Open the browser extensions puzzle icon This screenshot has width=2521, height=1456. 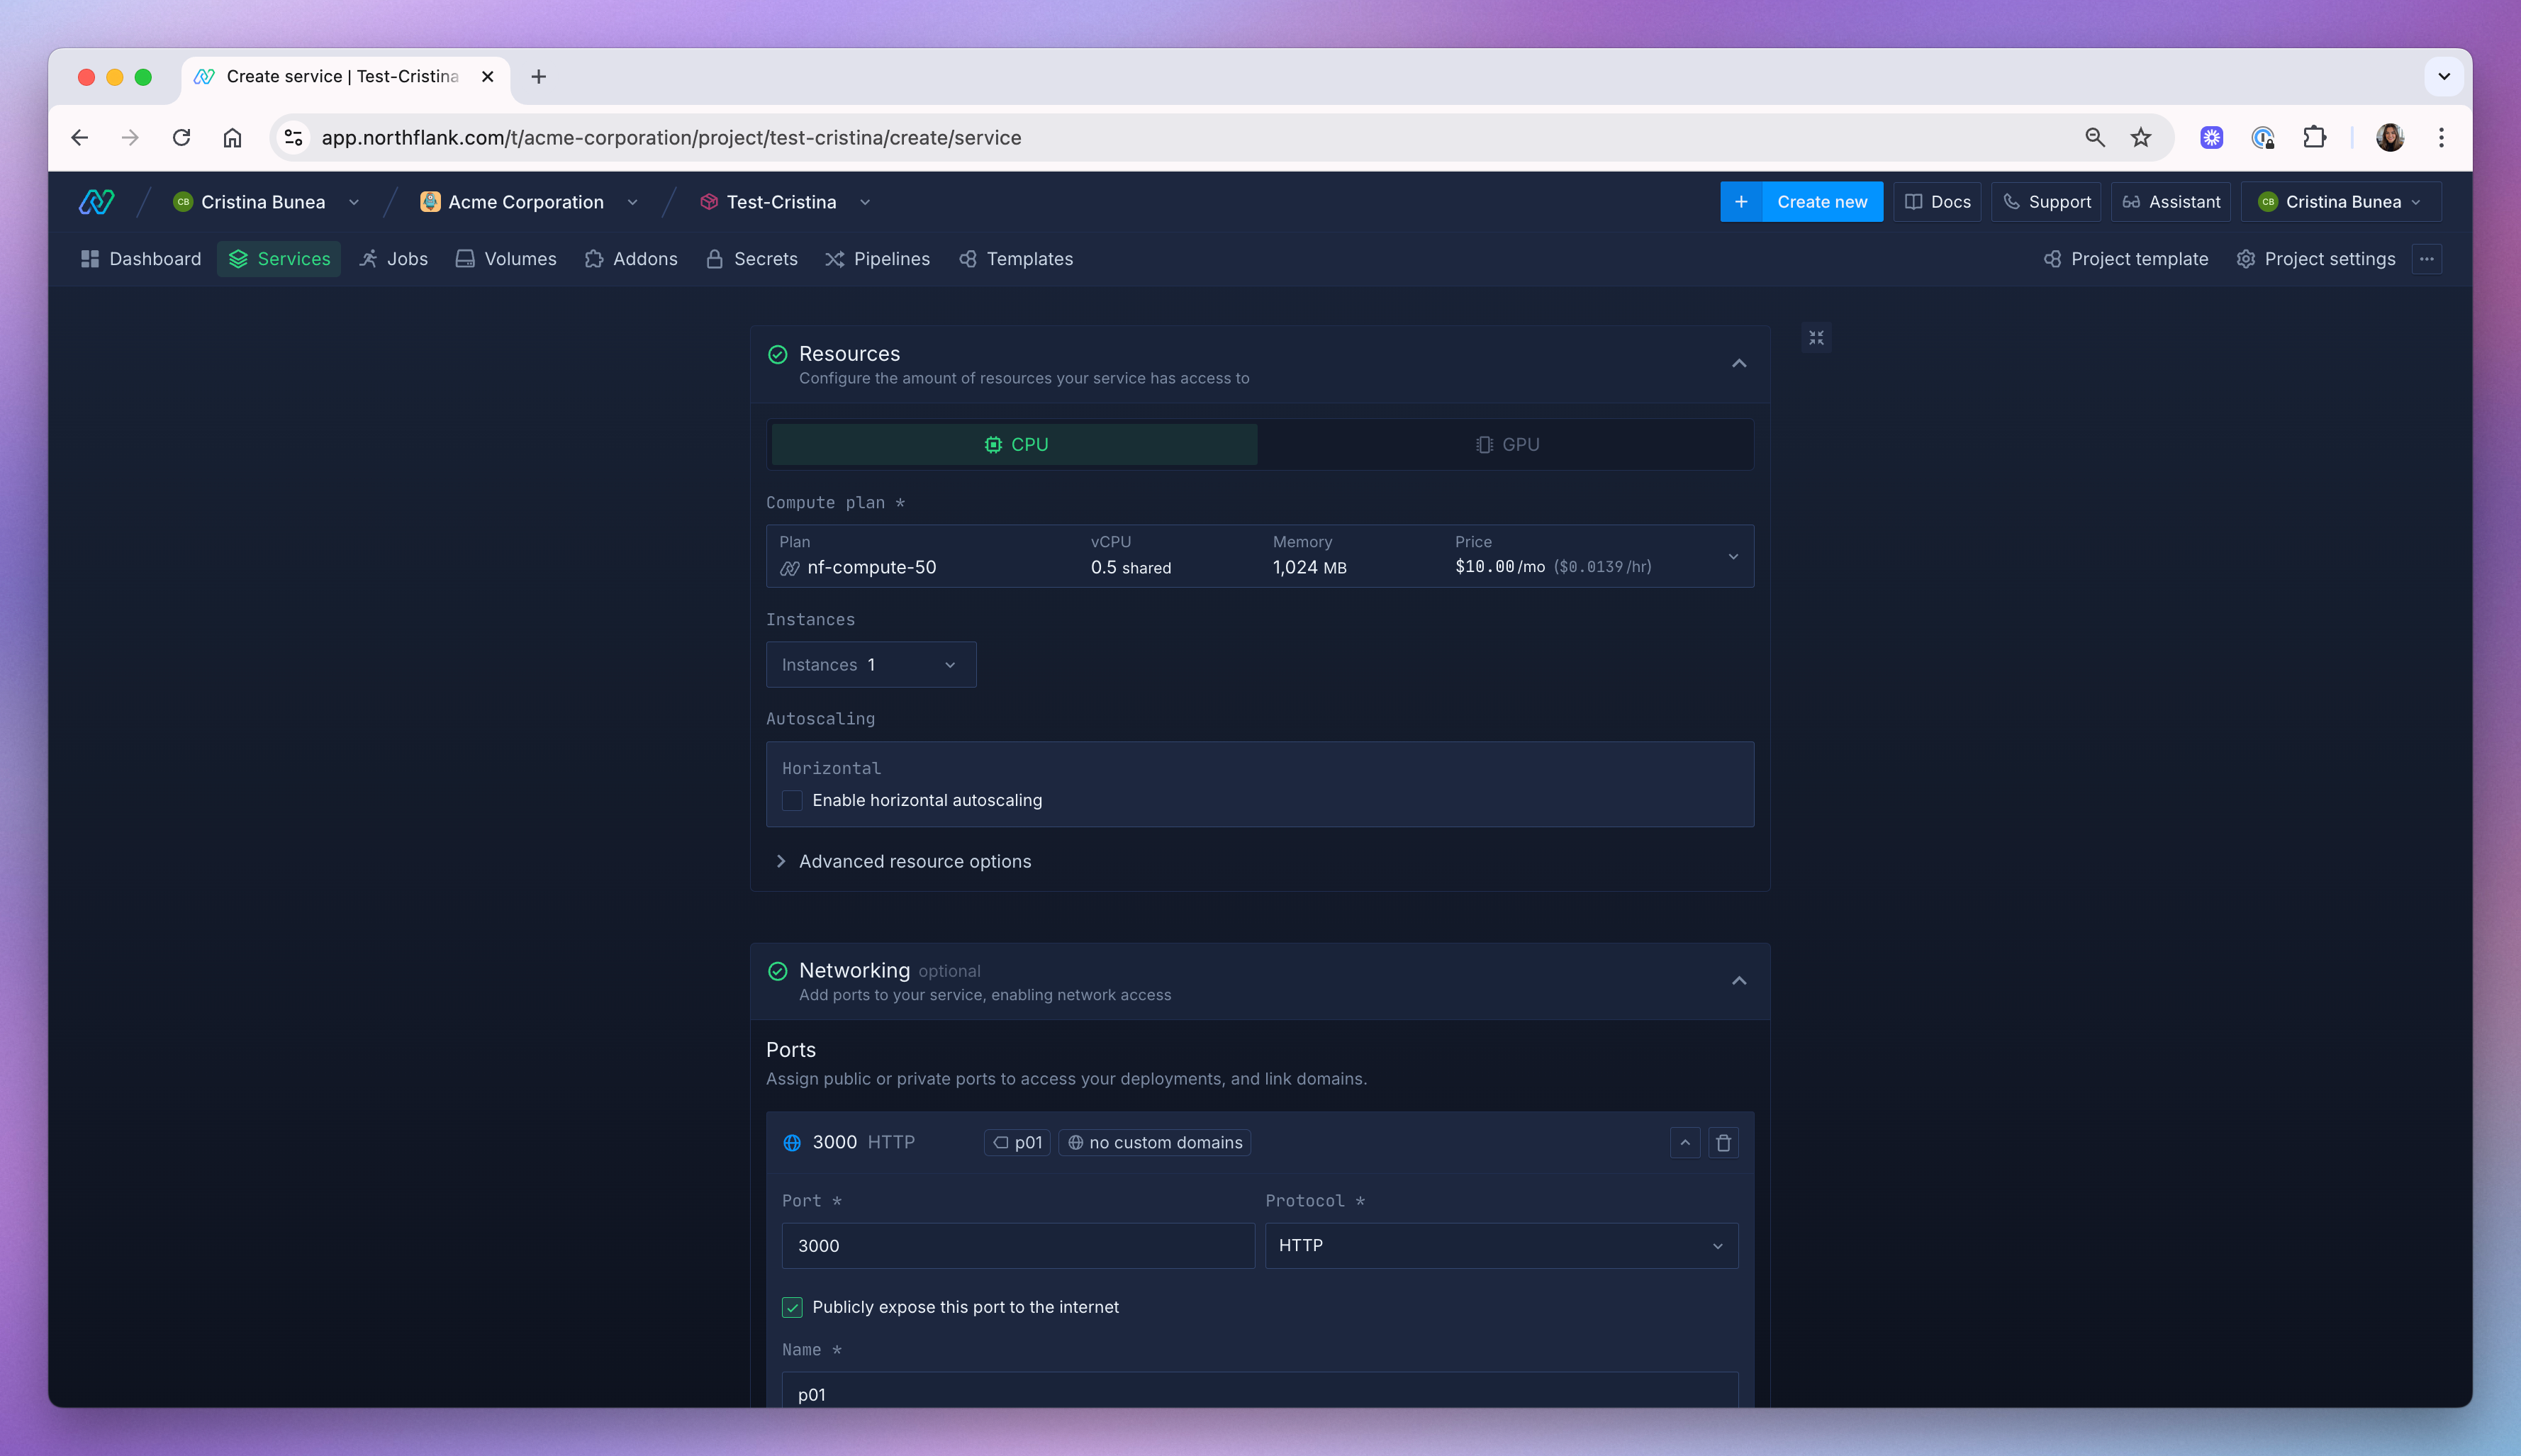click(2314, 138)
